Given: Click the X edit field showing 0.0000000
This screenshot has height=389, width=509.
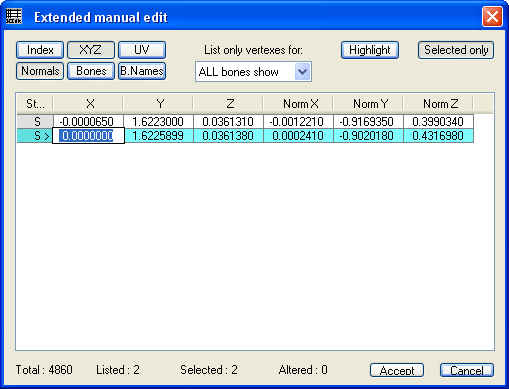Looking at the screenshot, I should click(88, 136).
